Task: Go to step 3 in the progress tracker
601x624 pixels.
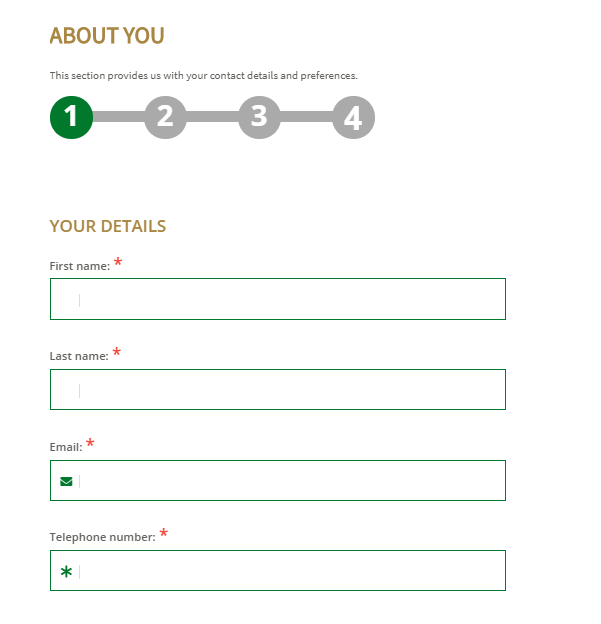Action: [x=259, y=117]
